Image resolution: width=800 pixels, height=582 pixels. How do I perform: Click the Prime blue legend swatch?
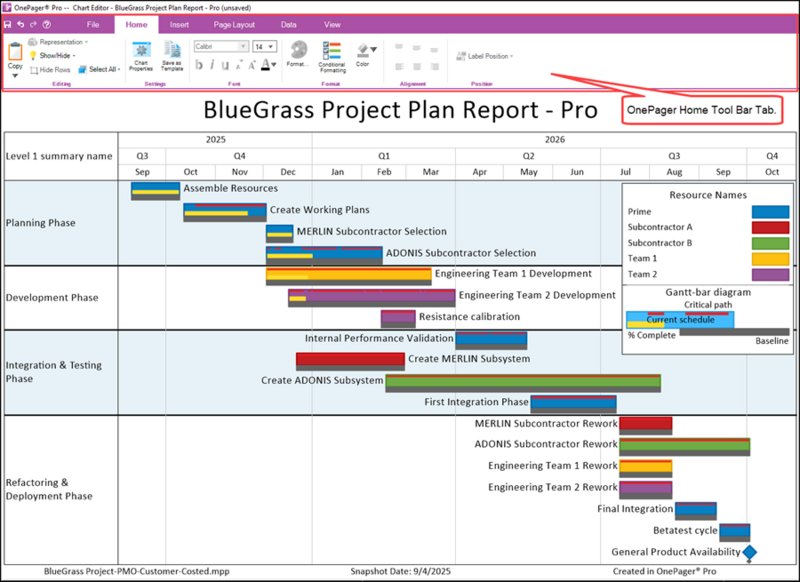point(770,212)
